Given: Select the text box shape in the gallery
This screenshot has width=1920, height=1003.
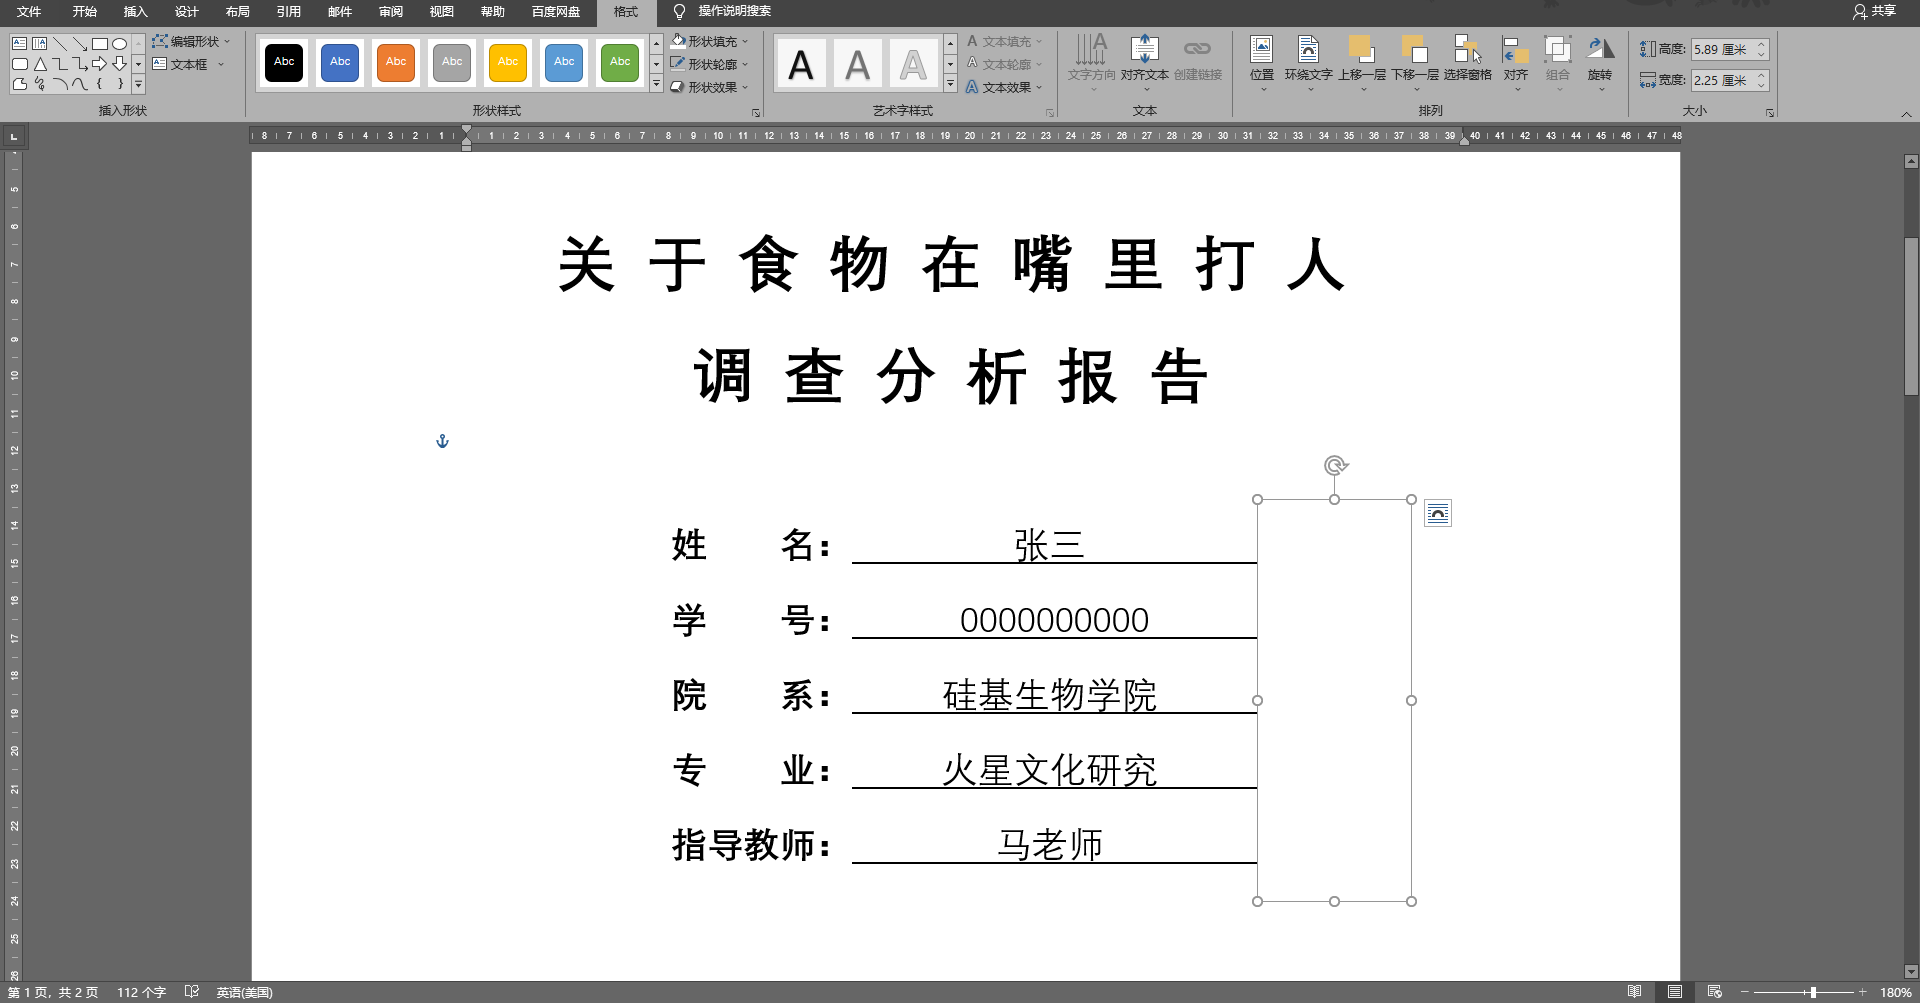Looking at the screenshot, I should (x=19, y=44).
